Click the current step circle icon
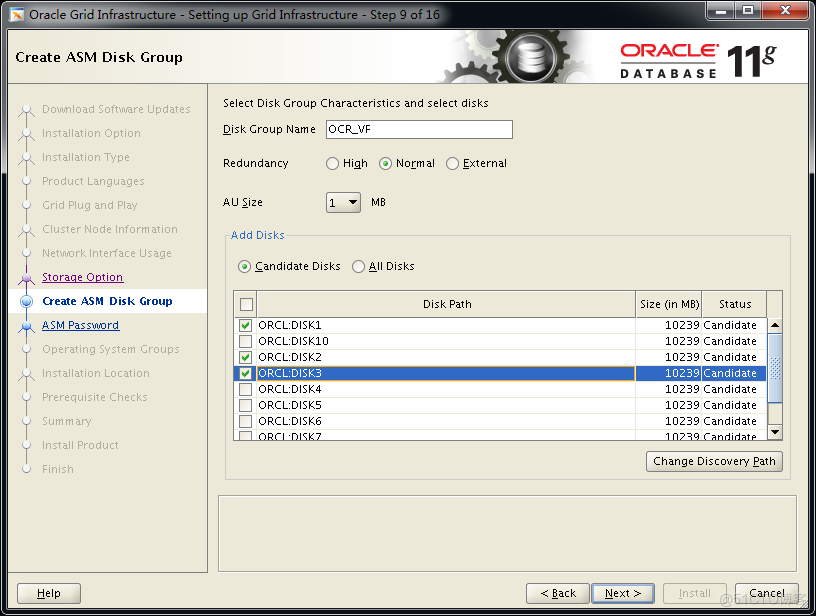816x616 pixels. (26, 302)
